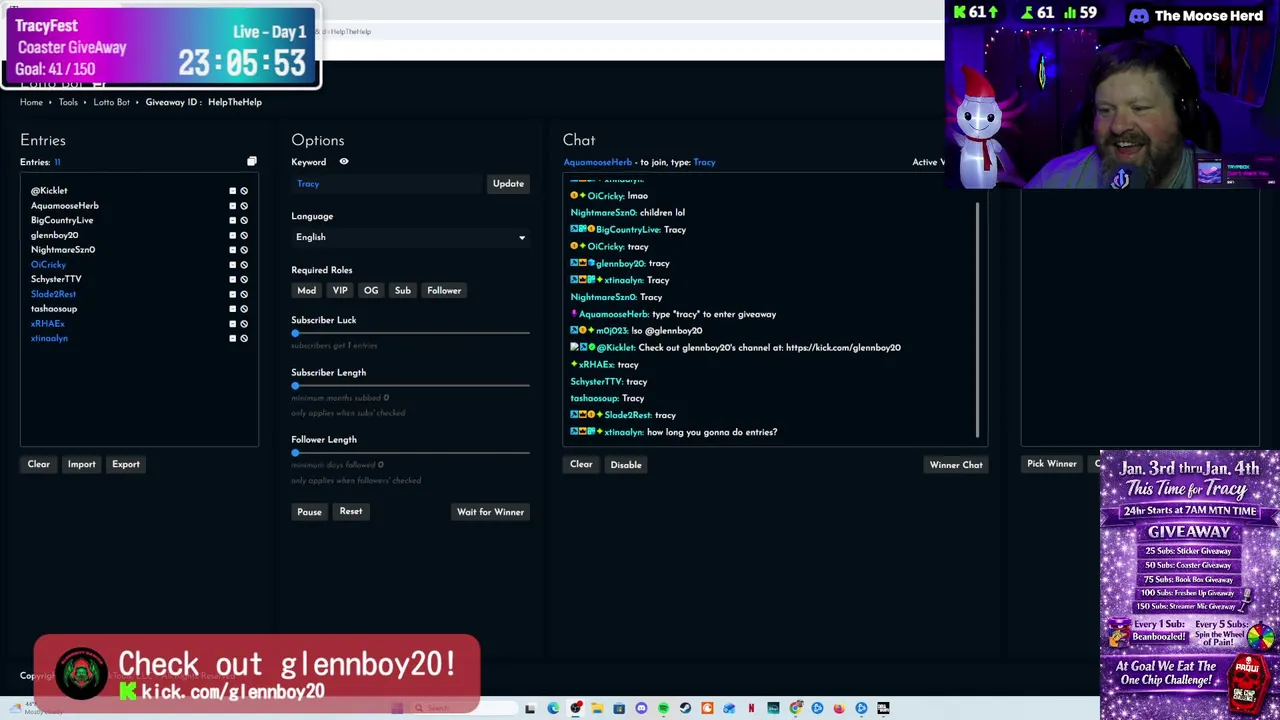Remove @Kicklet entry with minus icon
Viewport: 1280px width, 720px height.
pos(233,191)
